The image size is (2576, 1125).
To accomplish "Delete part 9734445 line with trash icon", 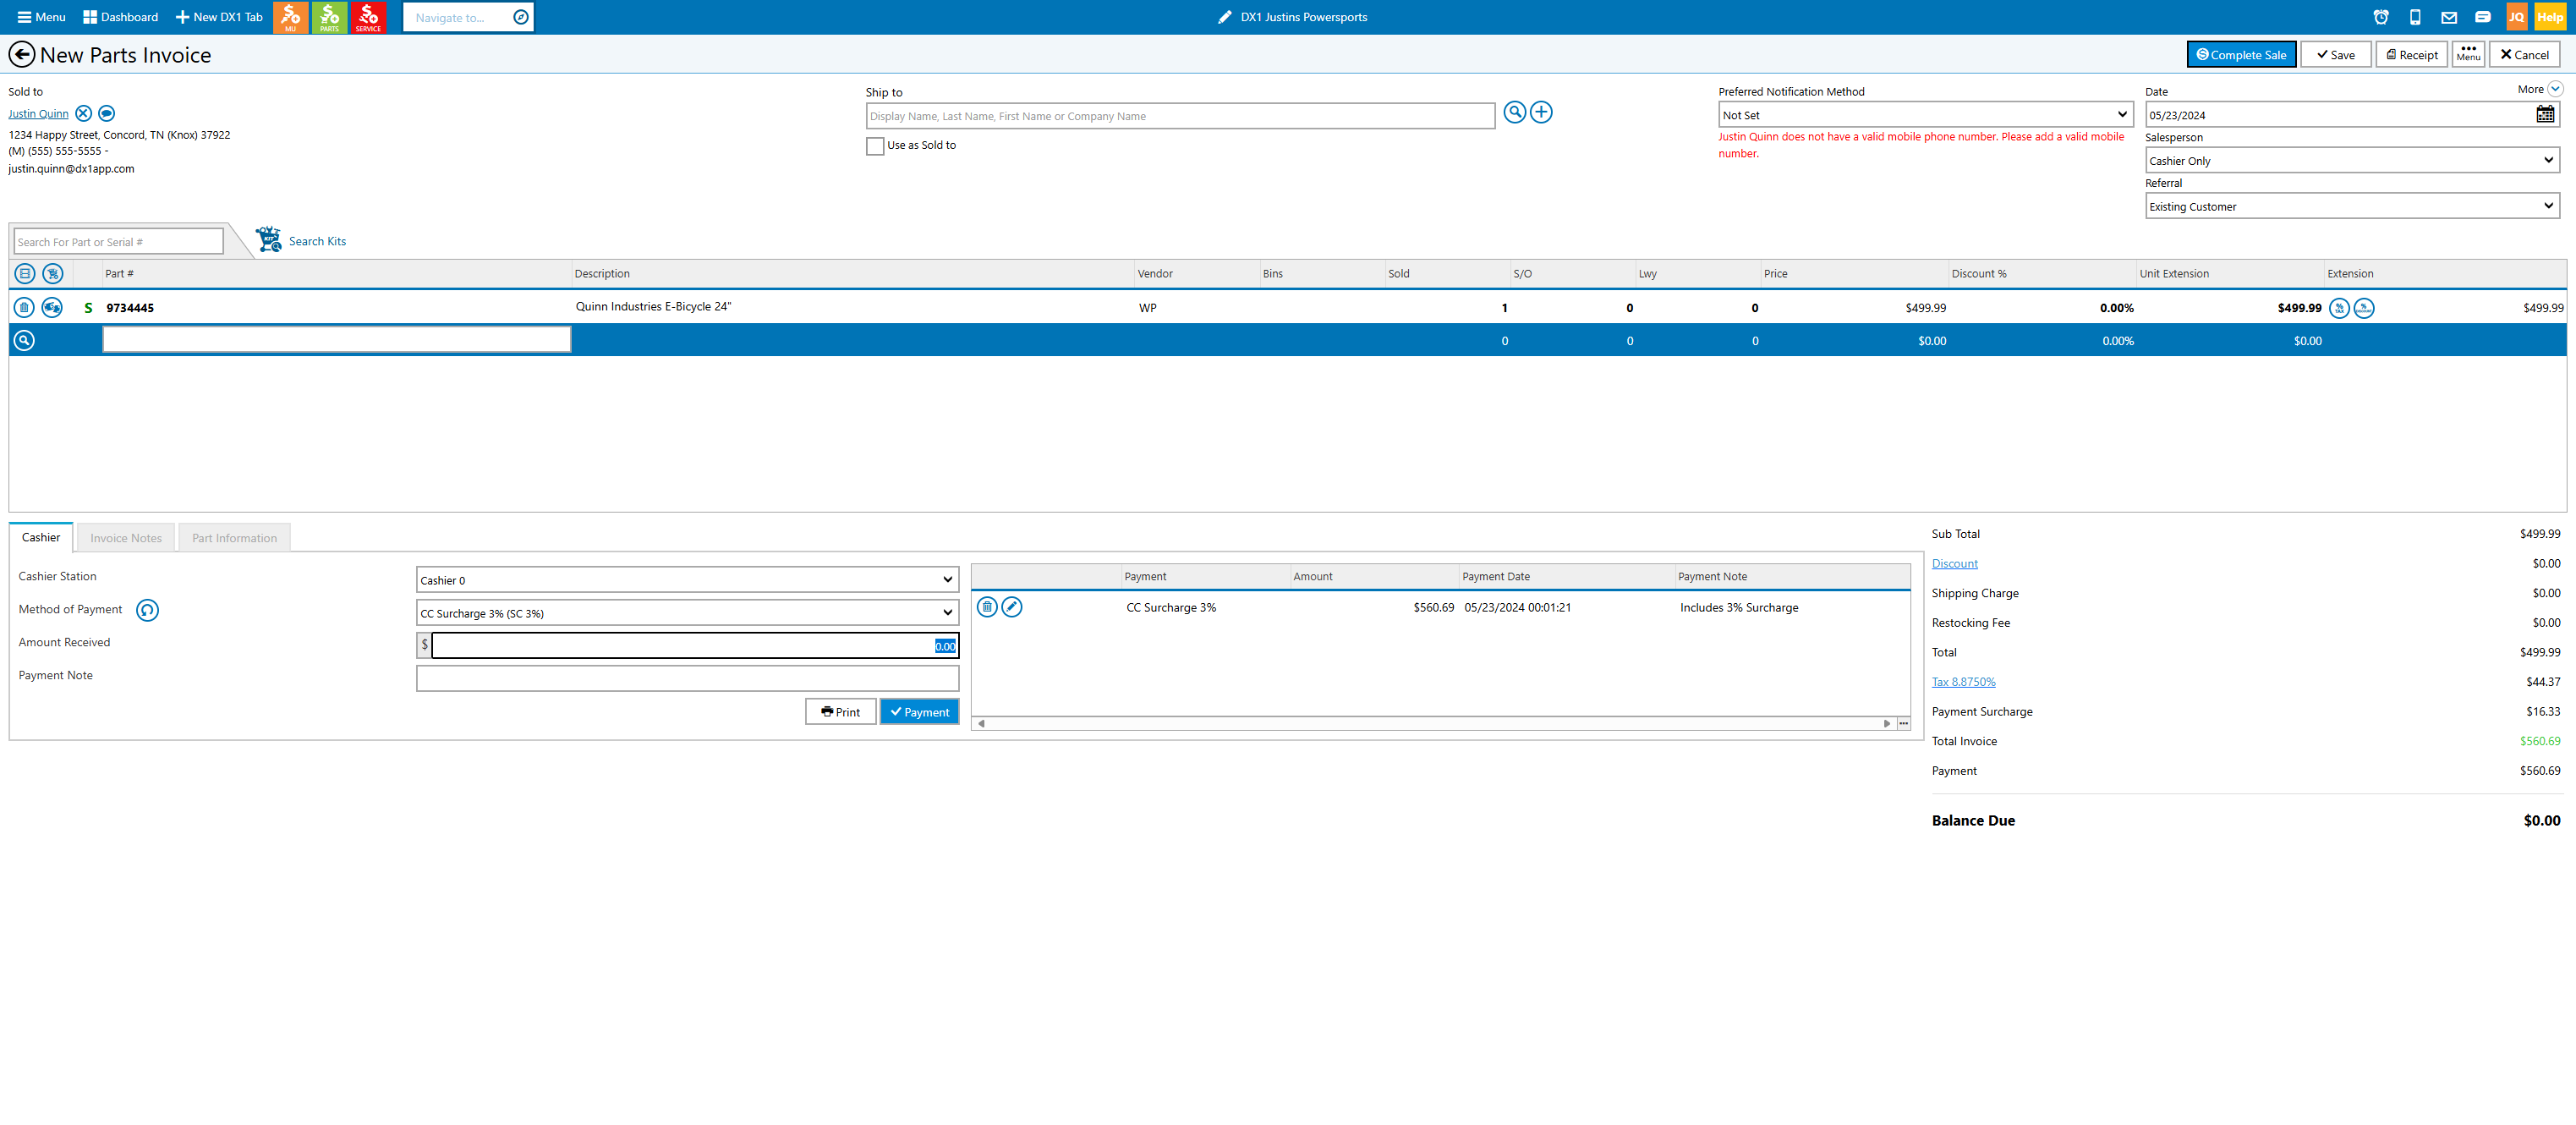I will [24, 307].
